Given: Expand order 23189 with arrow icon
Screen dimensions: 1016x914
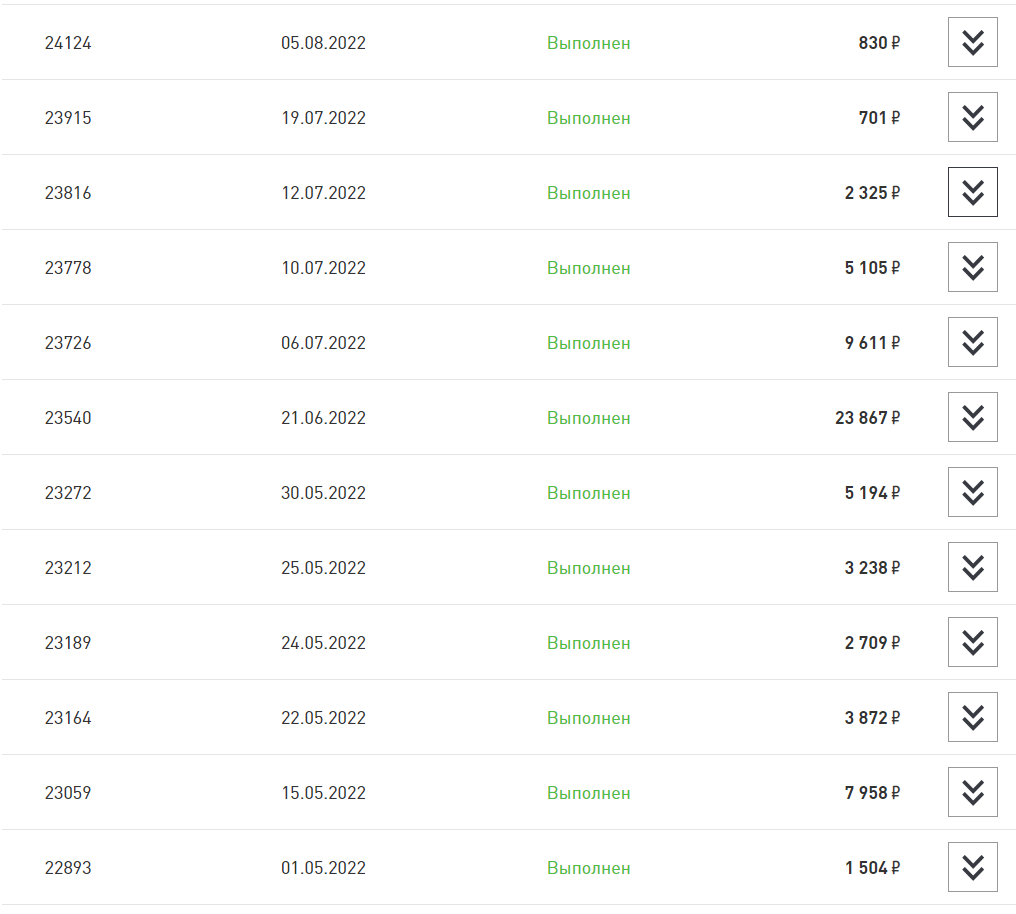Looking at the screenshot, I should tap(972, 643).
